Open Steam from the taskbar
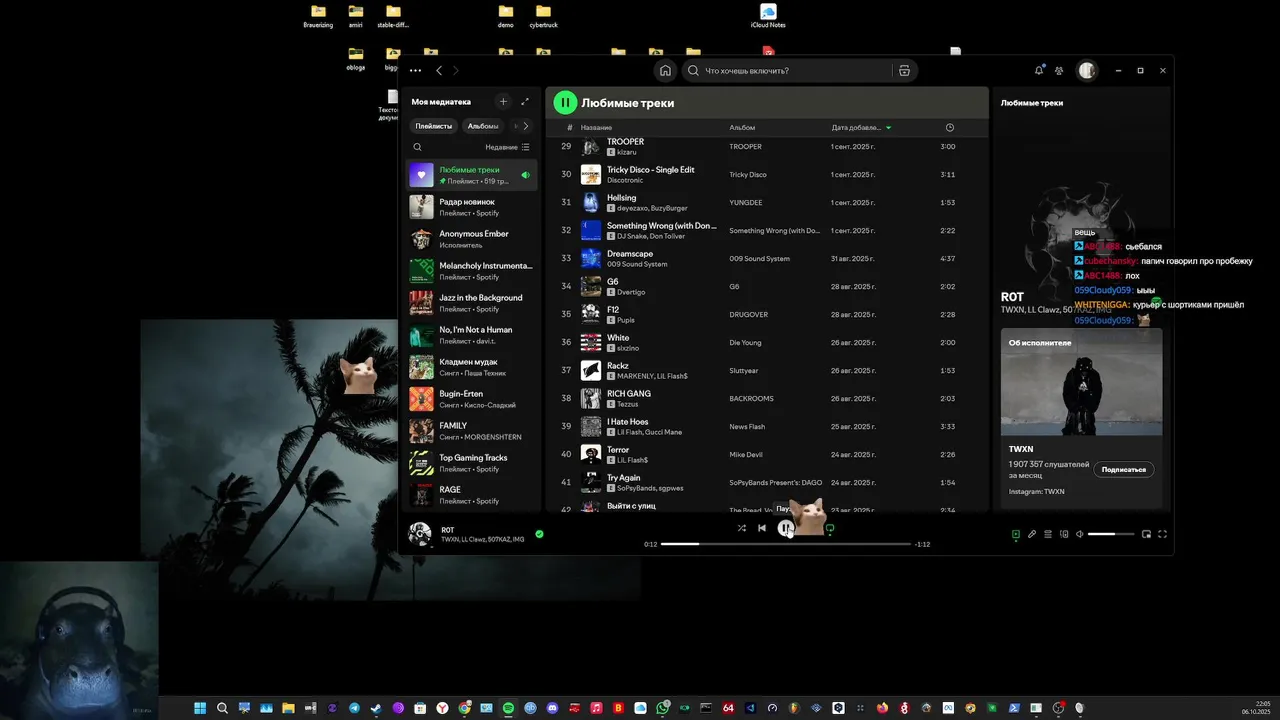The image size is (1280, 720). pyautogui.click(x=376, y=708)
